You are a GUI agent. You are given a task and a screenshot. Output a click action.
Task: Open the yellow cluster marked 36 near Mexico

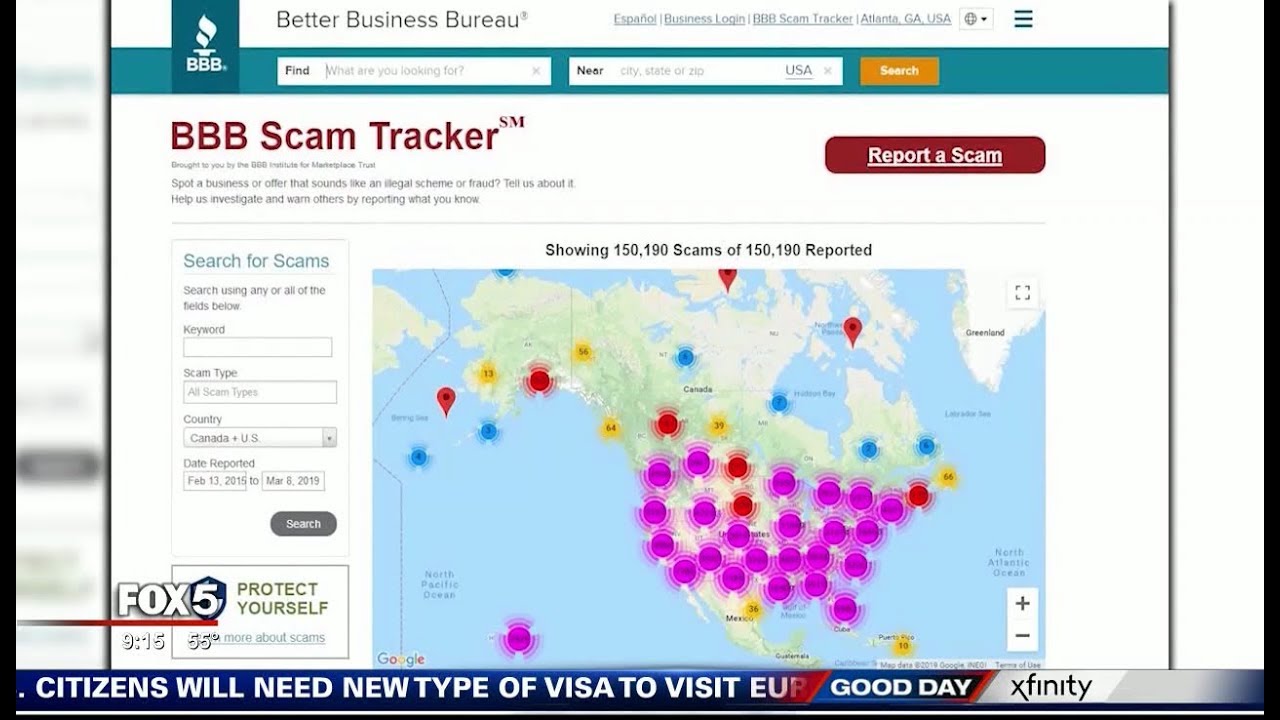[x=752, y=608]
